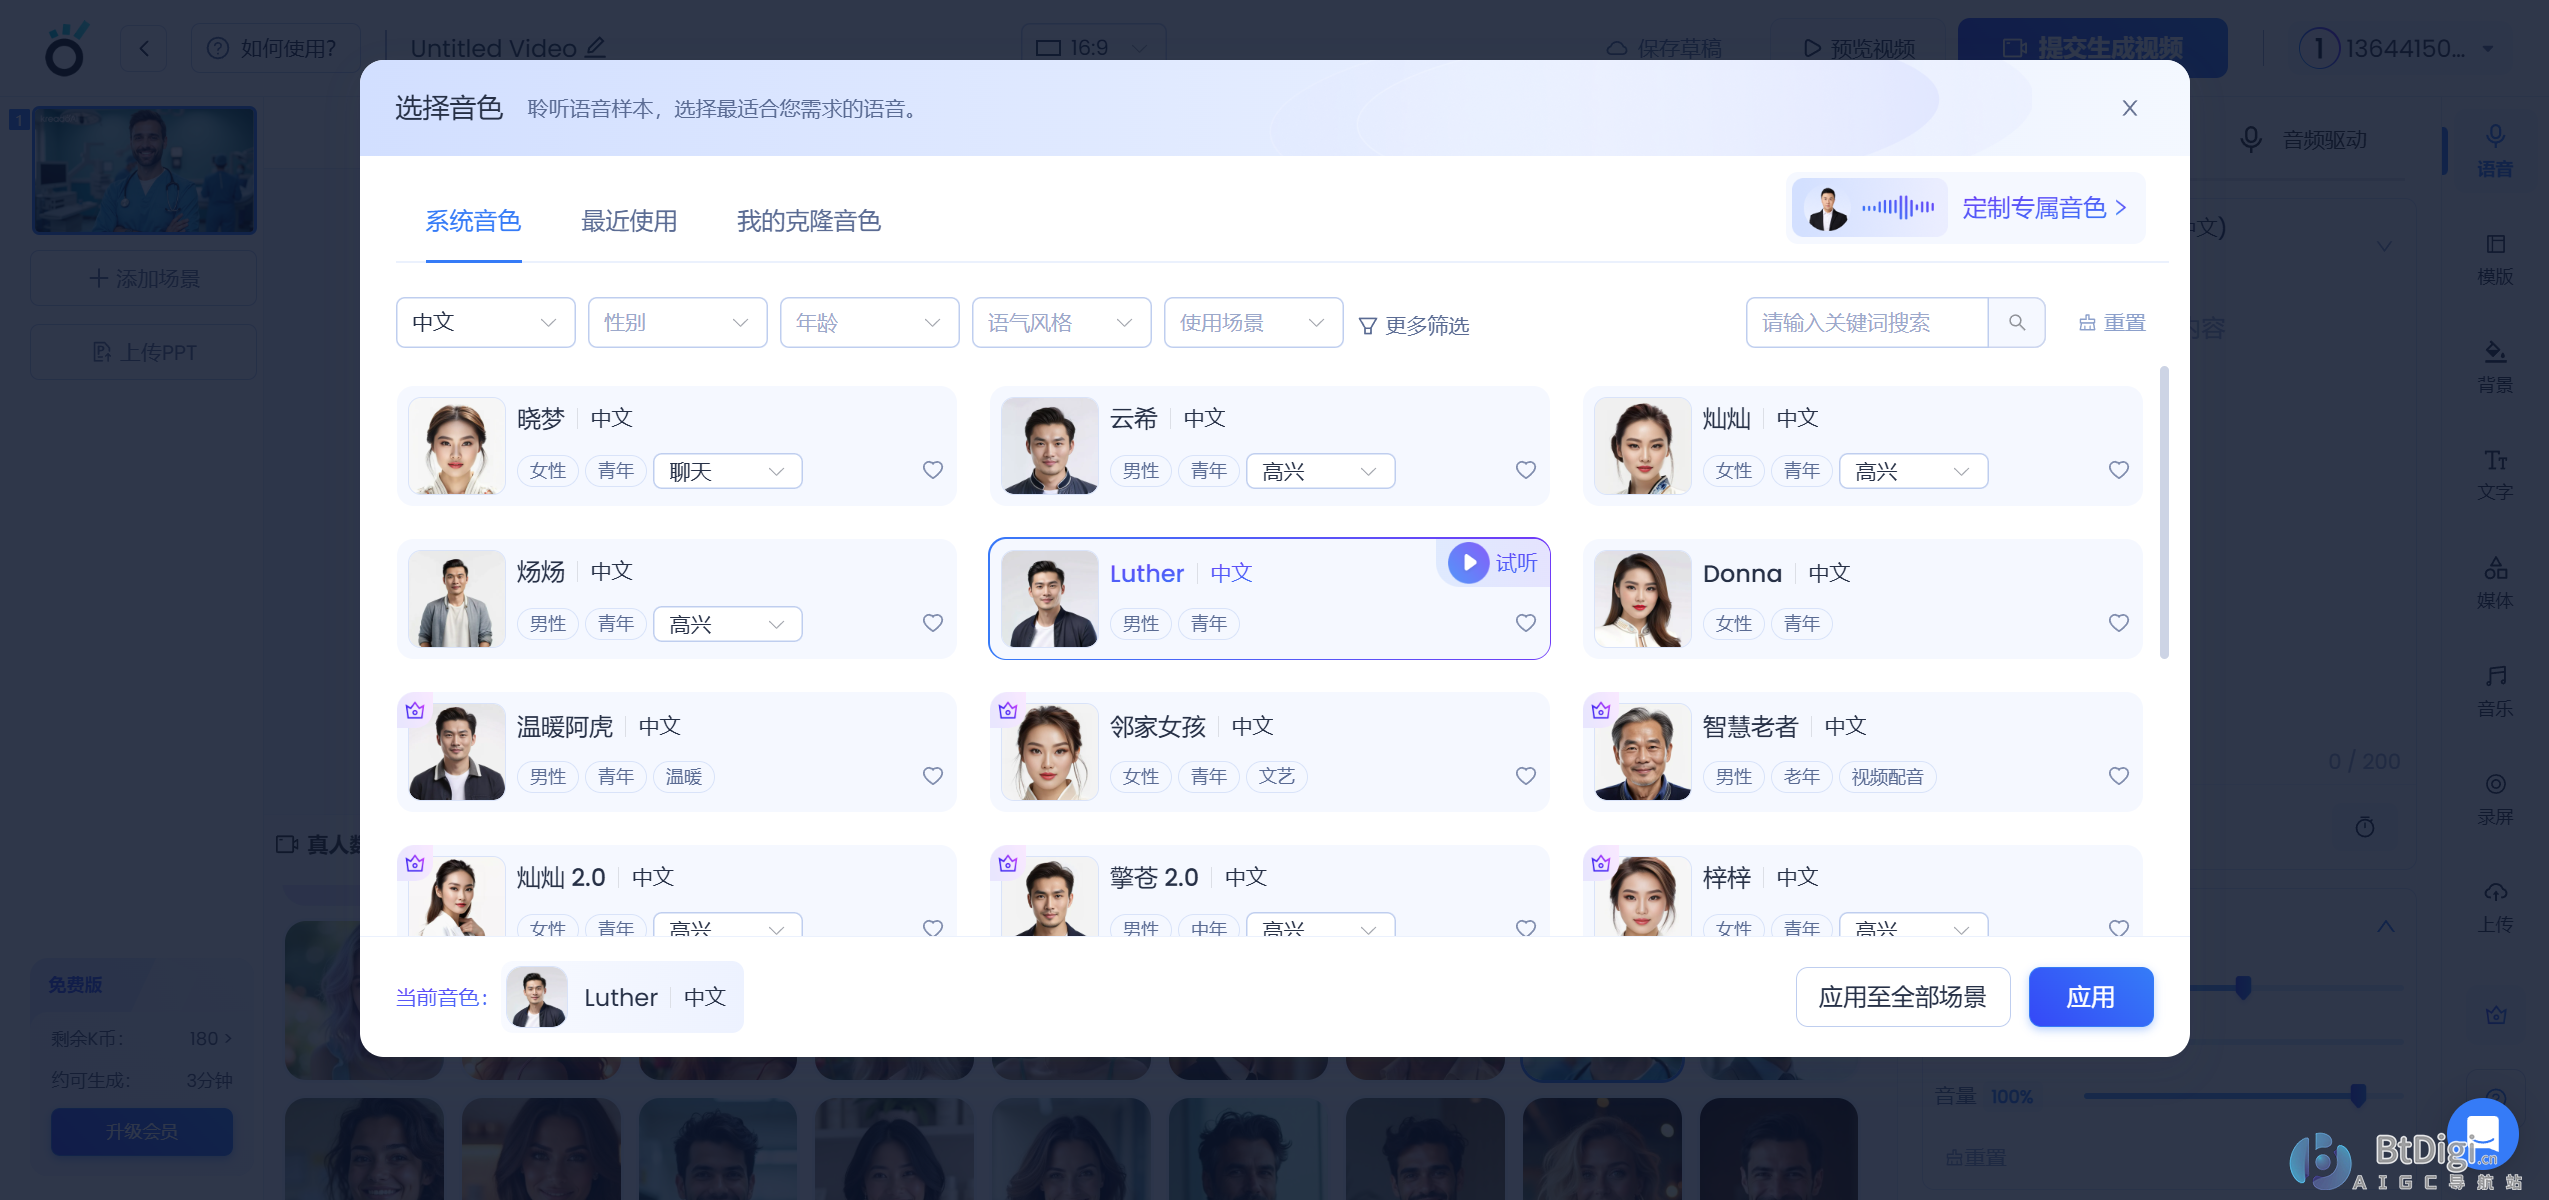
Task: Switch to the 最近使用 tab
Action: point(629,221)
